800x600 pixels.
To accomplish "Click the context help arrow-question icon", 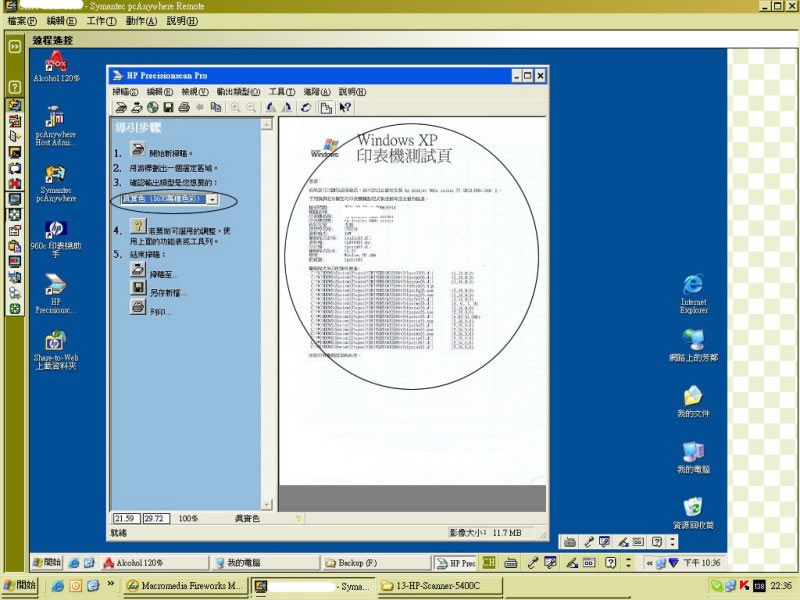I will point(345,108).
